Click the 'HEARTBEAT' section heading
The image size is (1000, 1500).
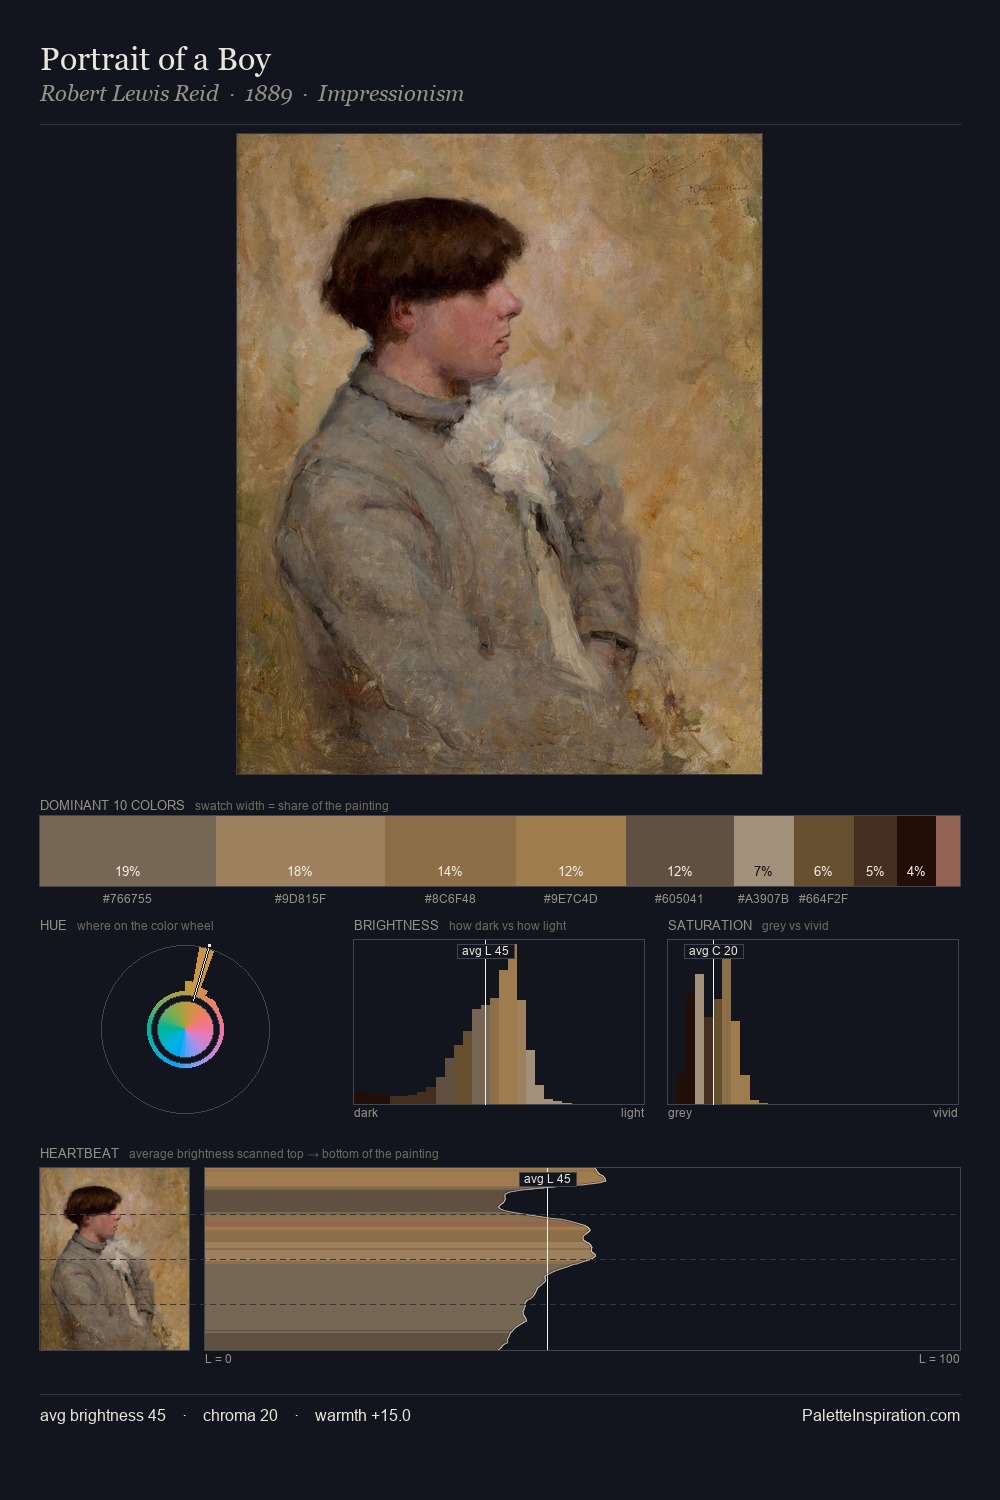click(79, 1153)
